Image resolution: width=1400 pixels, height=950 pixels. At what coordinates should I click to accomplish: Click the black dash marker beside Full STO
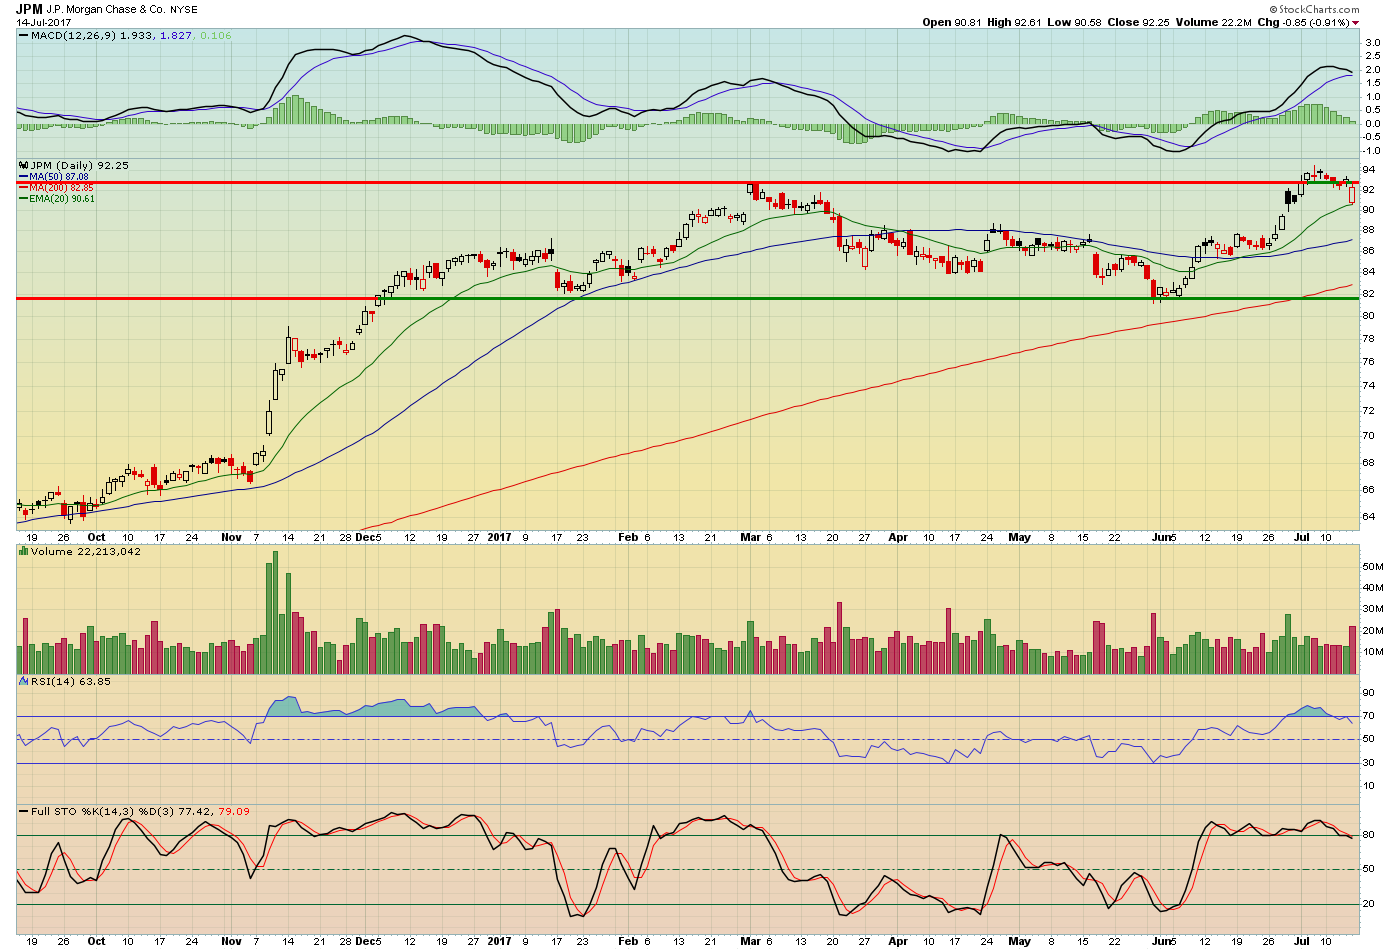pyautogui.click(x=24, y=811)
